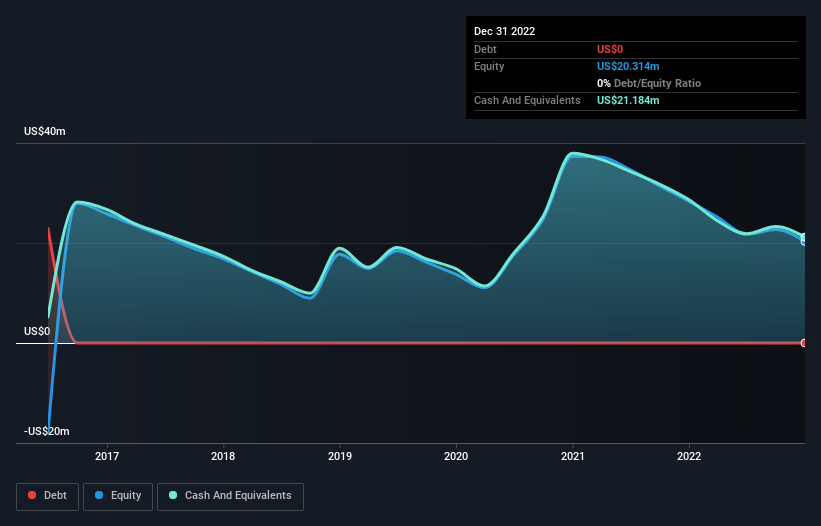
Task: Toggle the Debt legend button
Action: pos(48,496)
